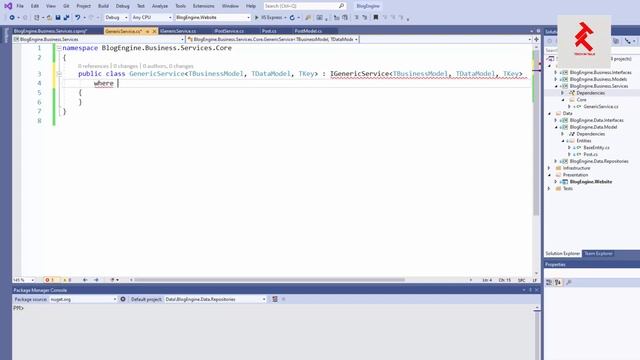Open the Analyze menu
640x360 pixels.
point(160,6)
